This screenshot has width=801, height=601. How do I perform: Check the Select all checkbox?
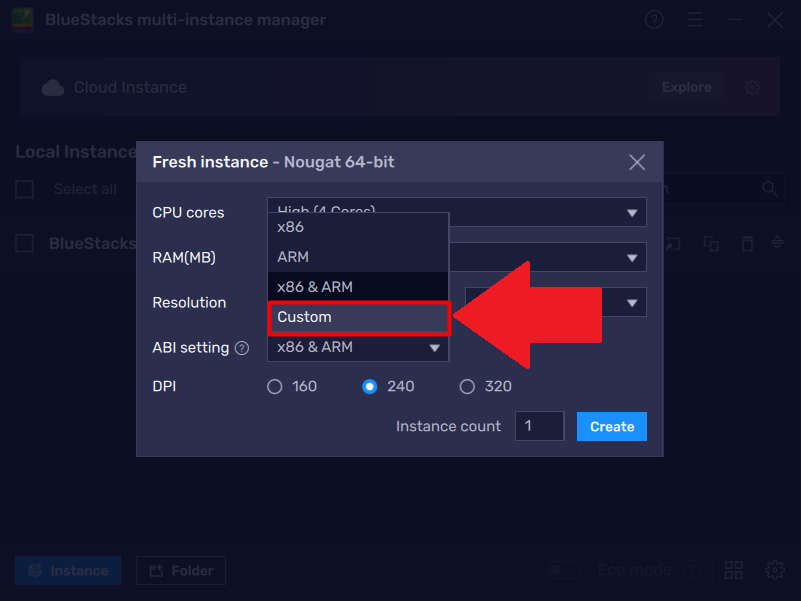(25, 189)
